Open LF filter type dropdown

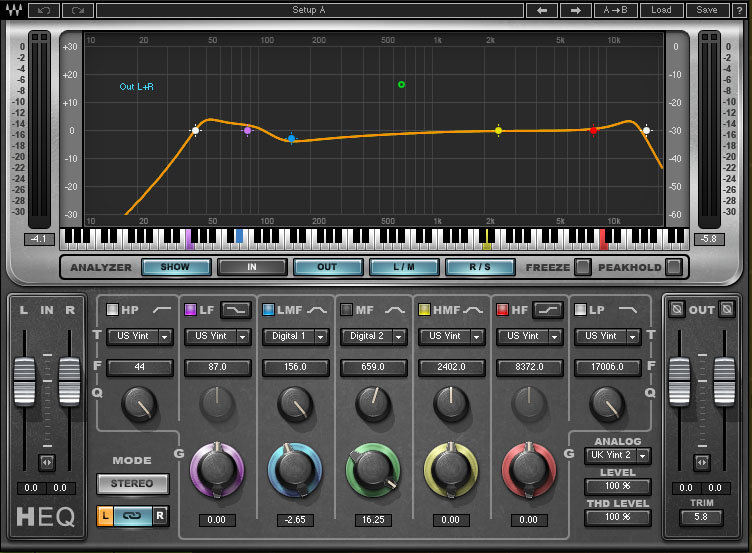(218, 336)
